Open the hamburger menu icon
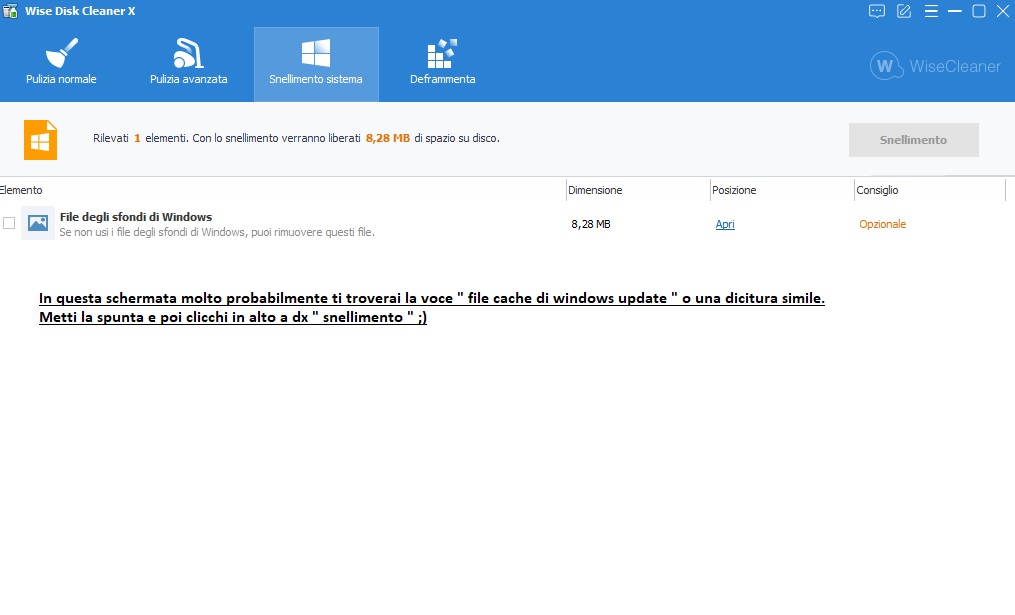The height and width of the screenshot is (615, 1015). [x=931, y=11]
